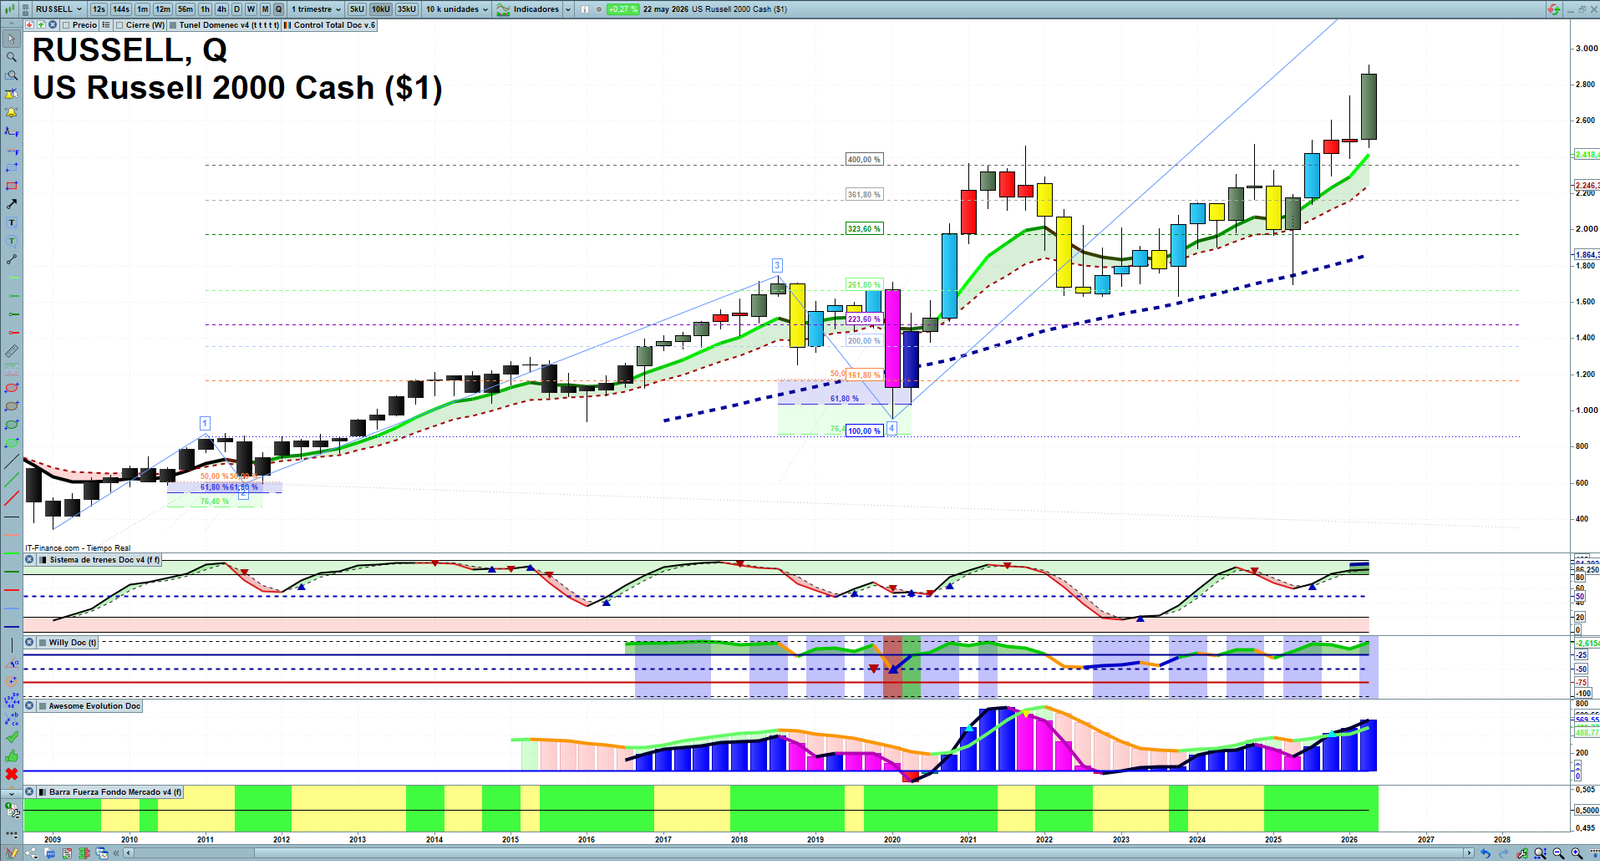
Task: Click the 400,00 % Fibonacci level label
Action: pos(864,159)
